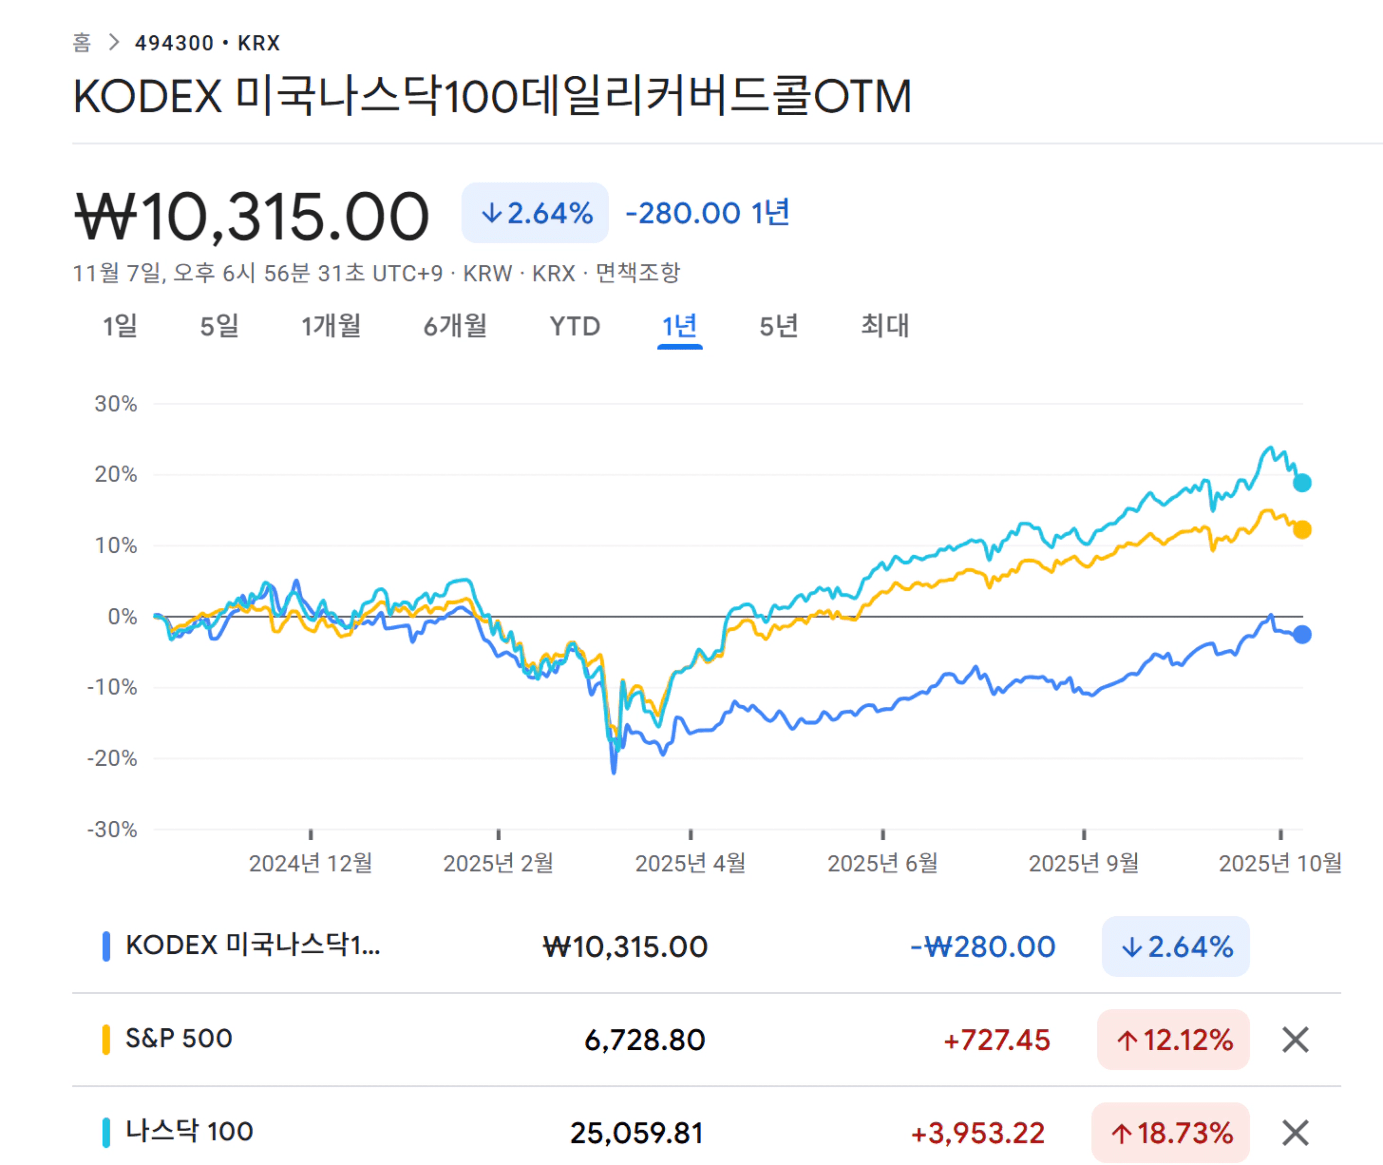Click the teal Nasdaq endpoint dot on chart
This screenshot has height=1165, width=1383.
pos(1302,483)
